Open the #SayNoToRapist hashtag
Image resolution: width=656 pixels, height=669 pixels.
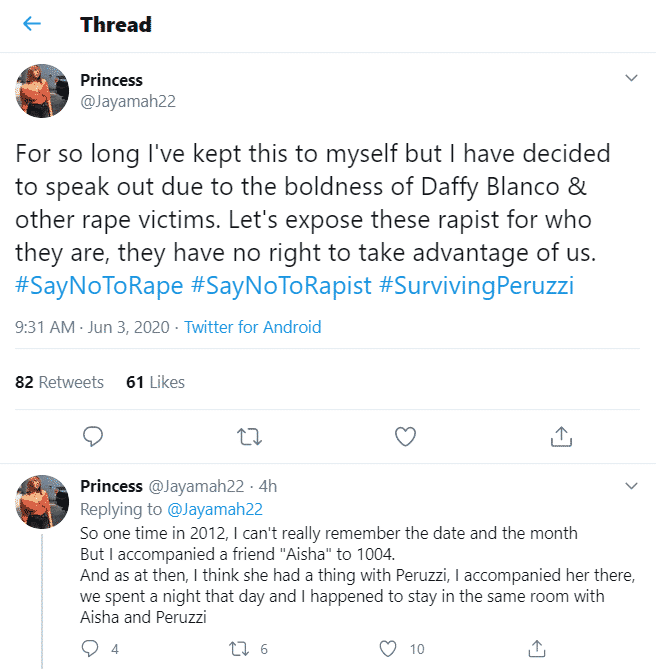pos(280,285)
